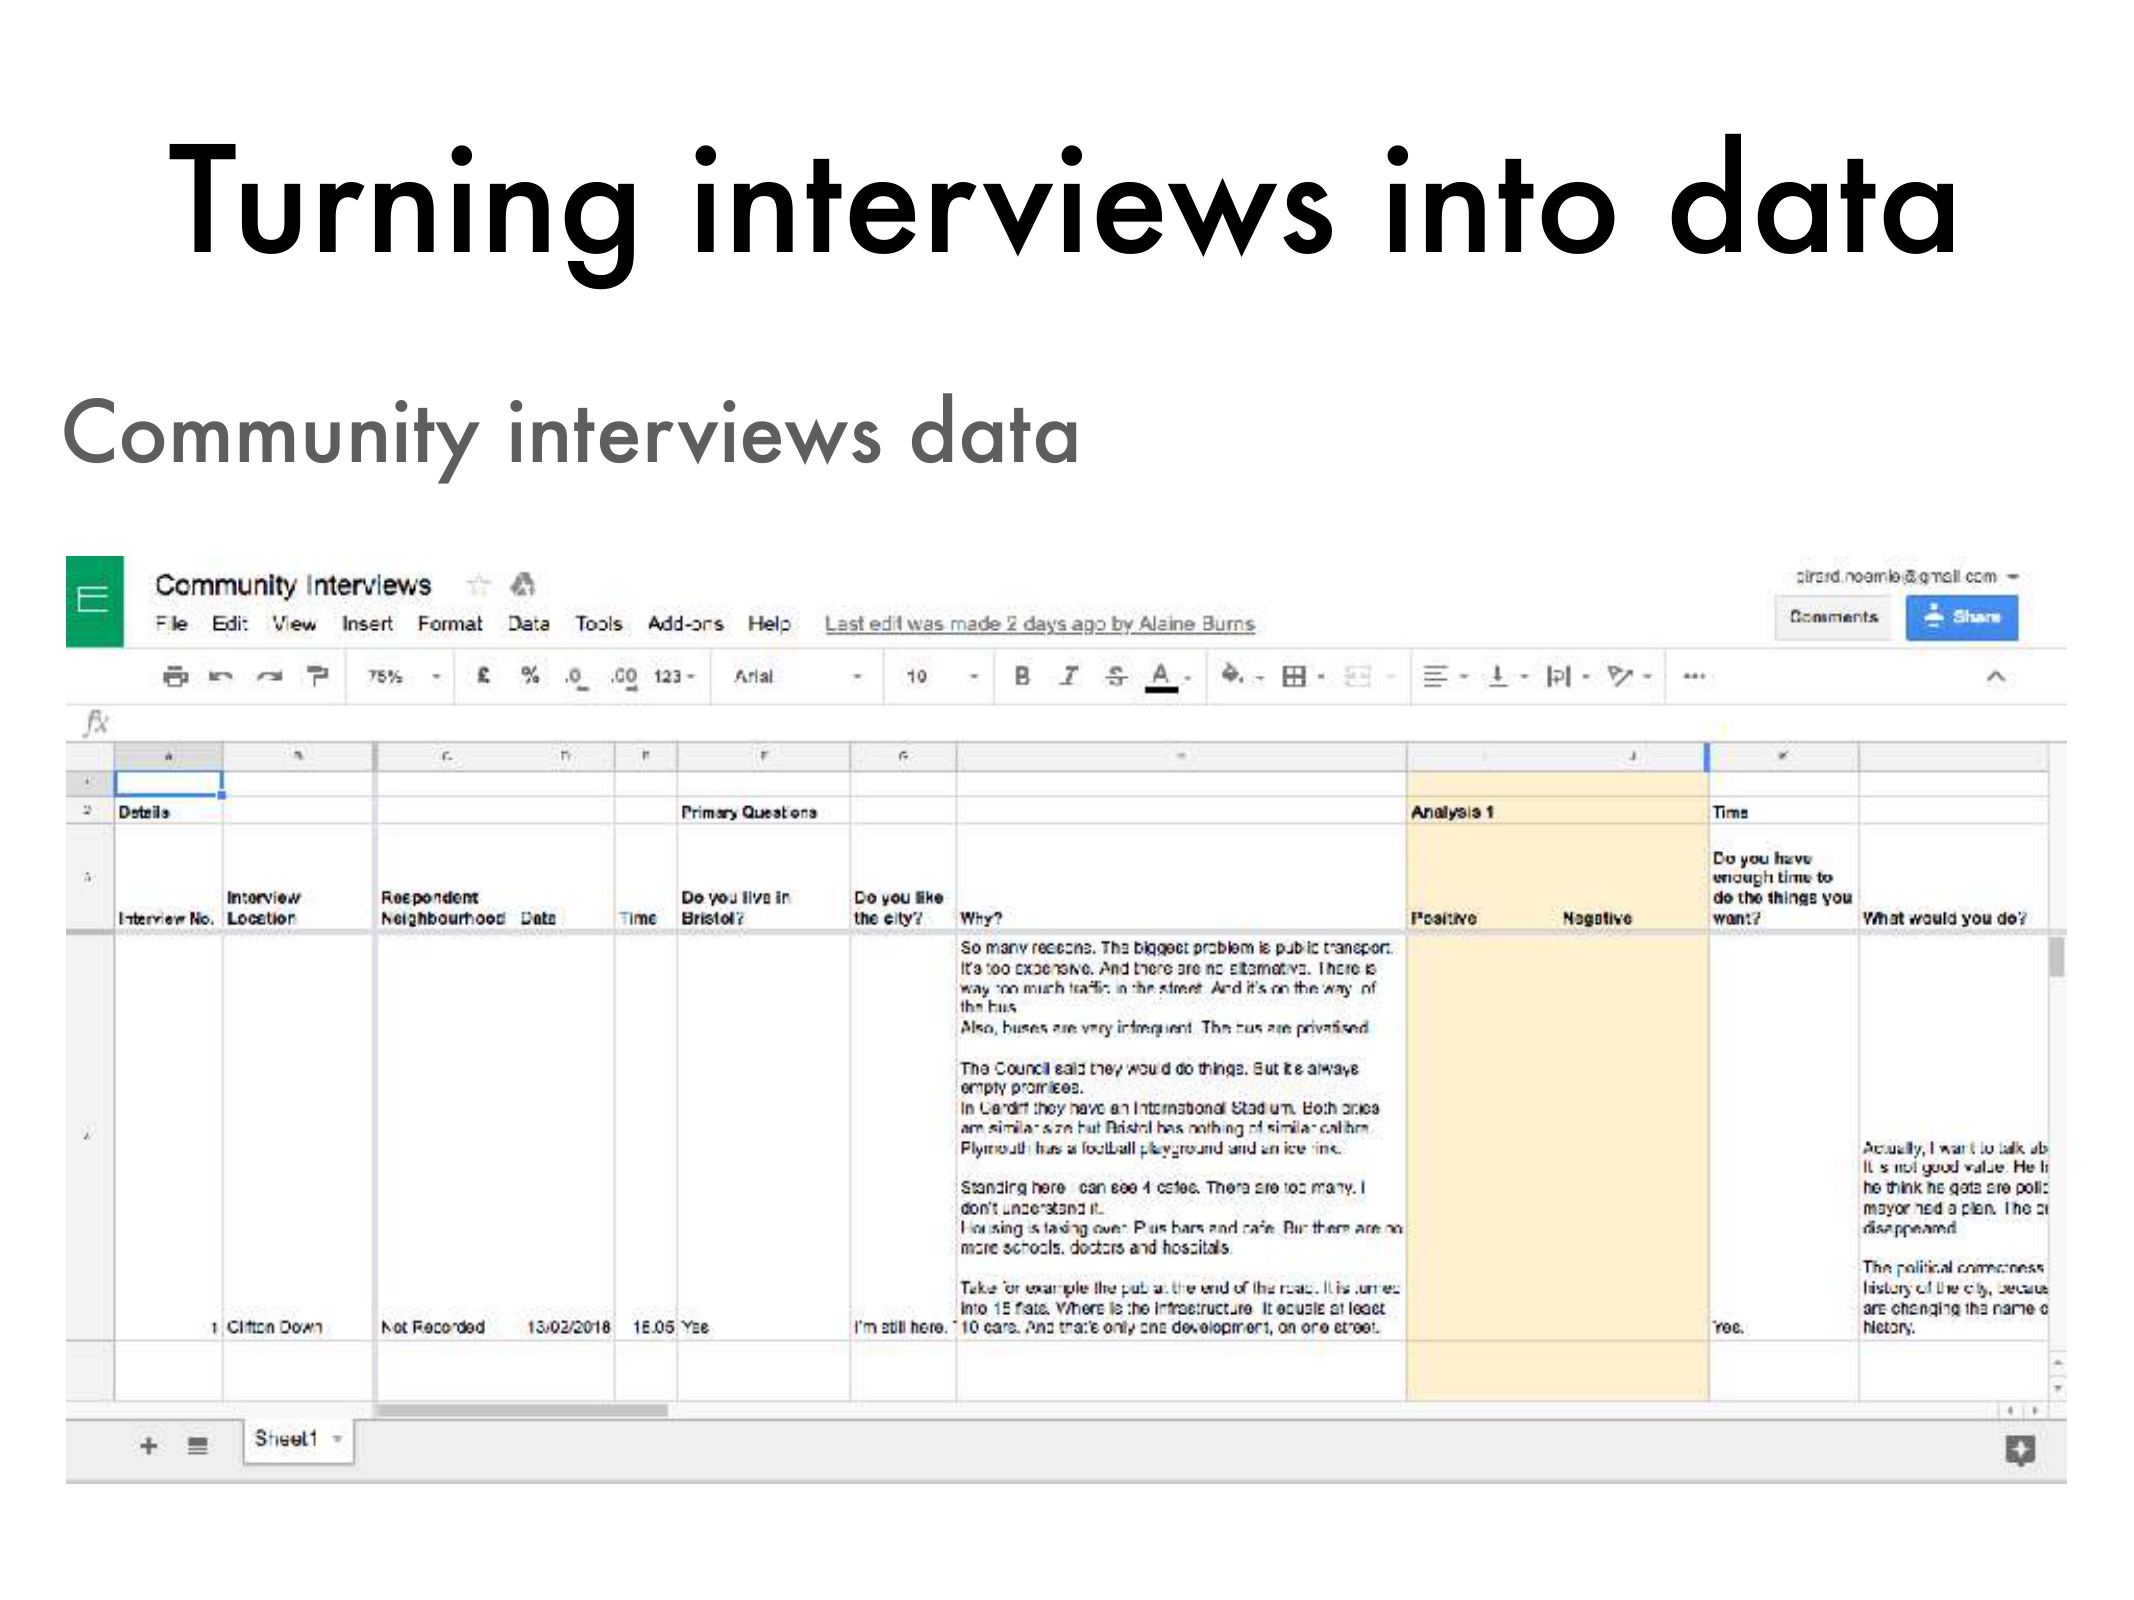Toggle bold formatting
The height and width of the screenshot is (1600, 2134).
[1021, 677]
